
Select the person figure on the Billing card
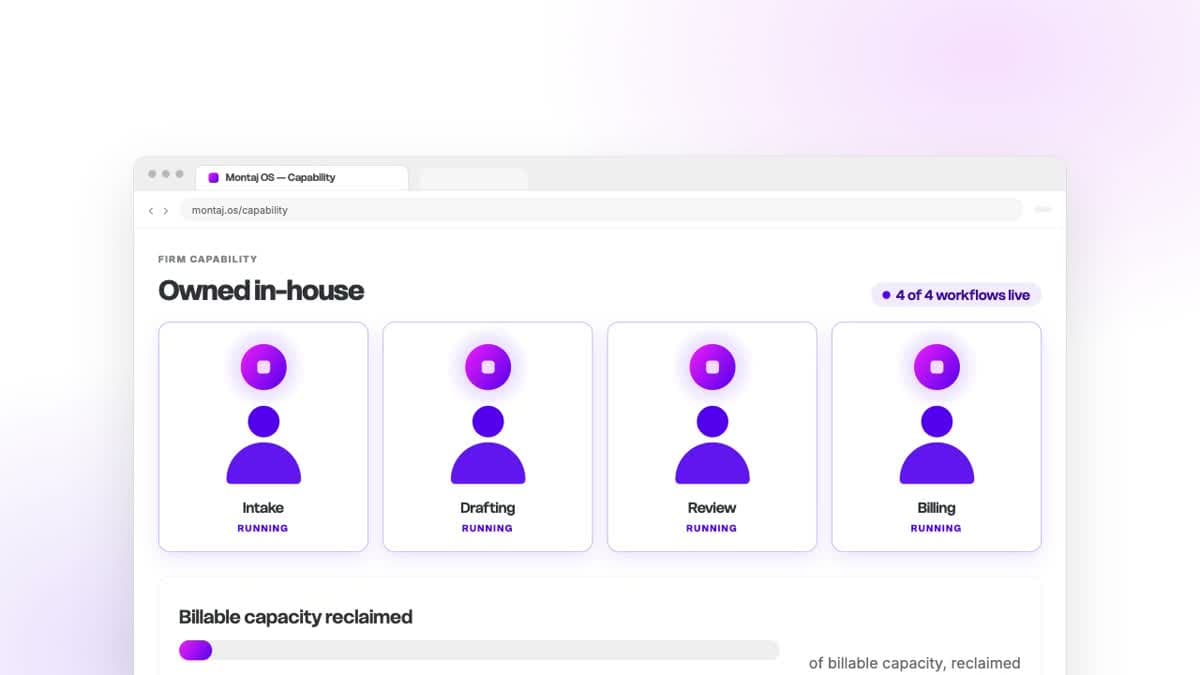tap(937, 445)
